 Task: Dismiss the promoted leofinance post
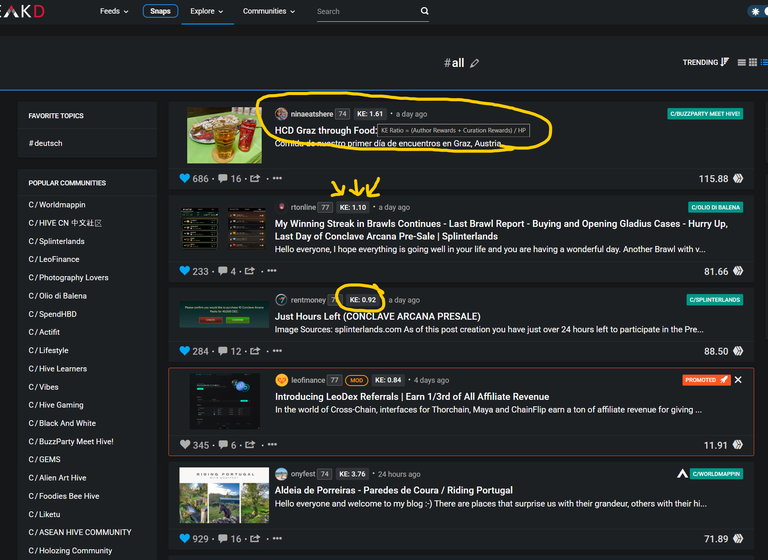(x=738, y=380)
